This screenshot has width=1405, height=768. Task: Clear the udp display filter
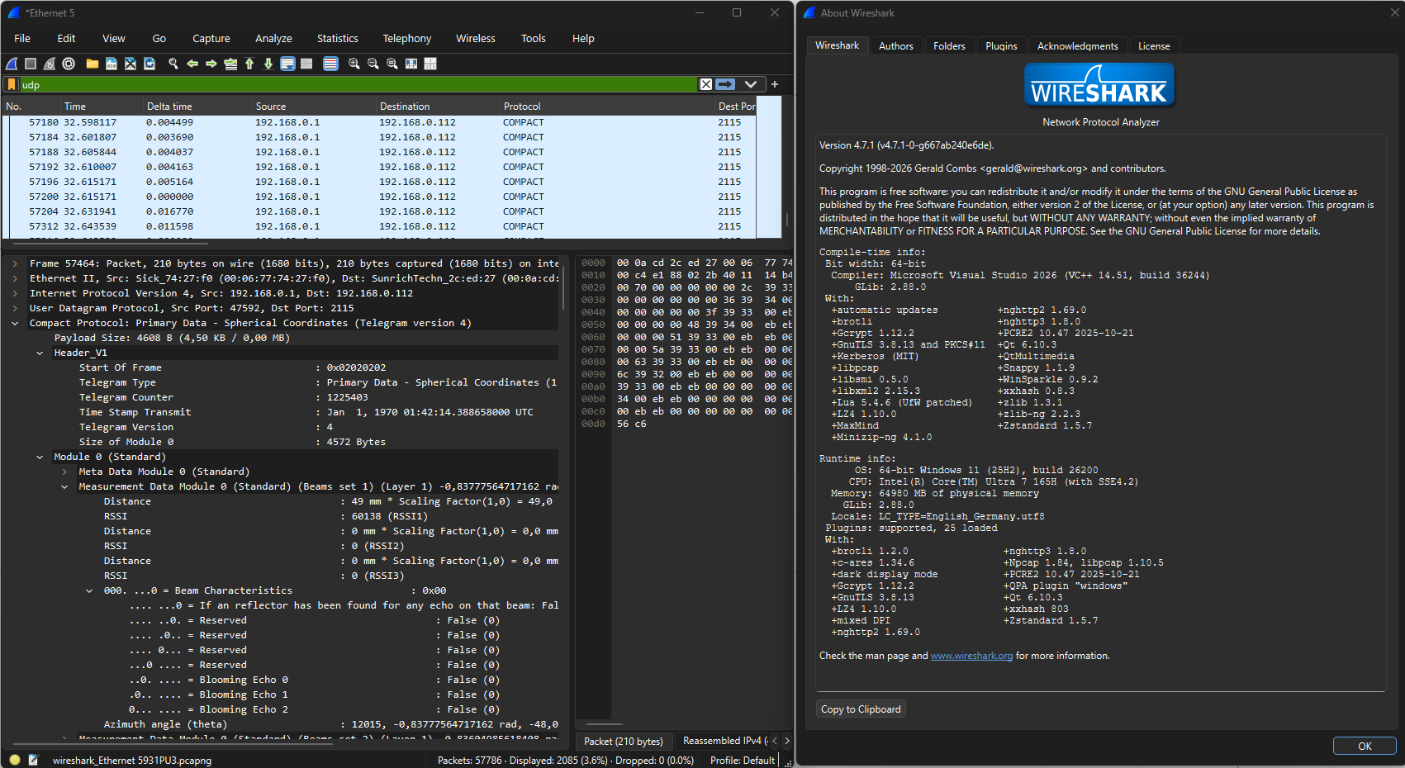[x=706, y=84]
